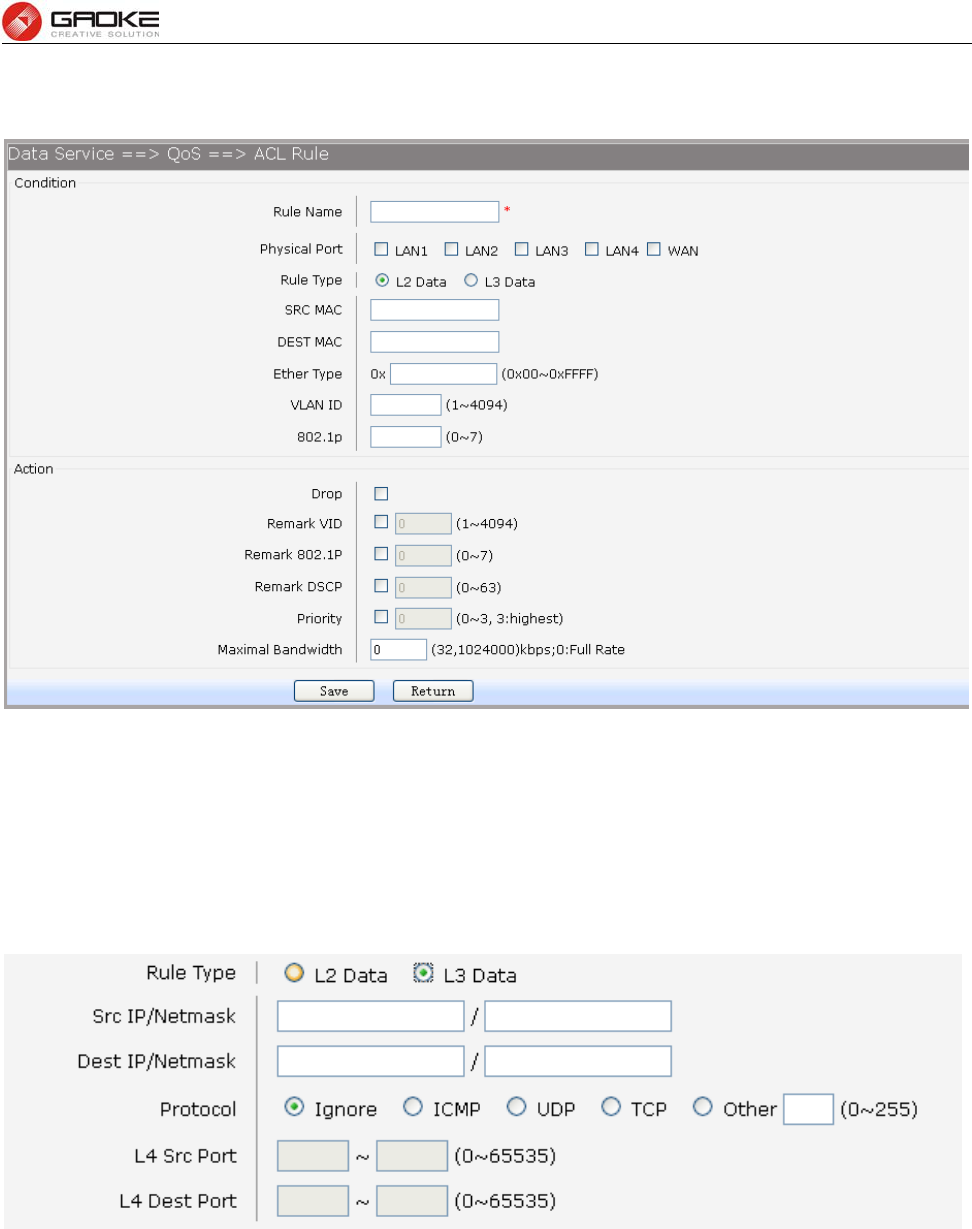The image size is (972, 1229).
Task: Click the L4 Src Port end field
Action: click(411, 1157)
